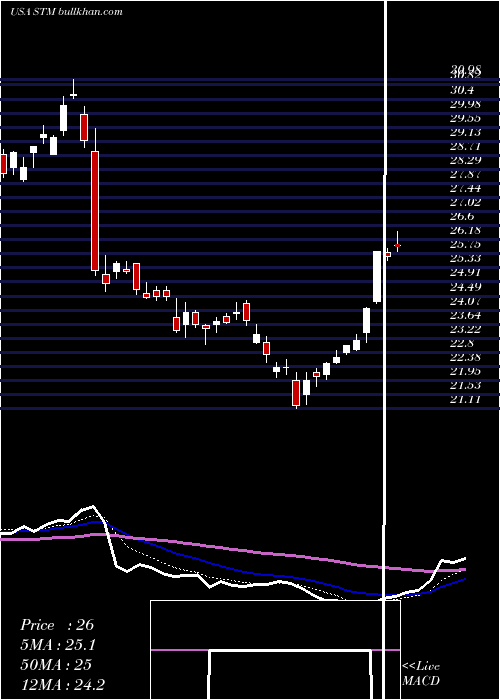Click the 28.29 price axis label
The width and height of the screenshot is (500, 700).
click(466, 161)
